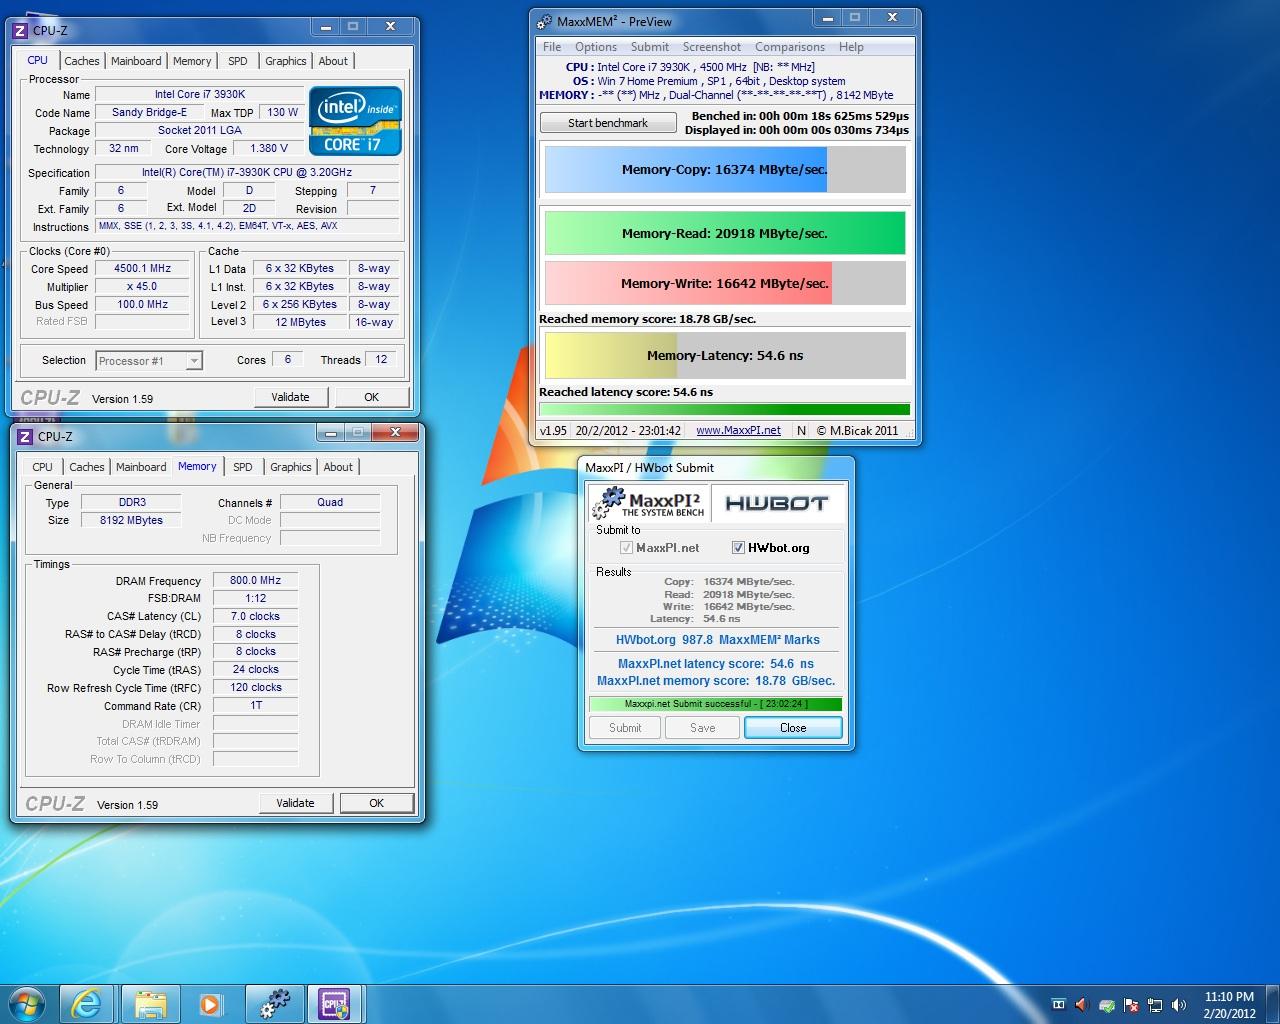Switch to SPD tab in top CPU-Z window
The width and height of the screenshot is (1280, 1024).
coord(238,61)
